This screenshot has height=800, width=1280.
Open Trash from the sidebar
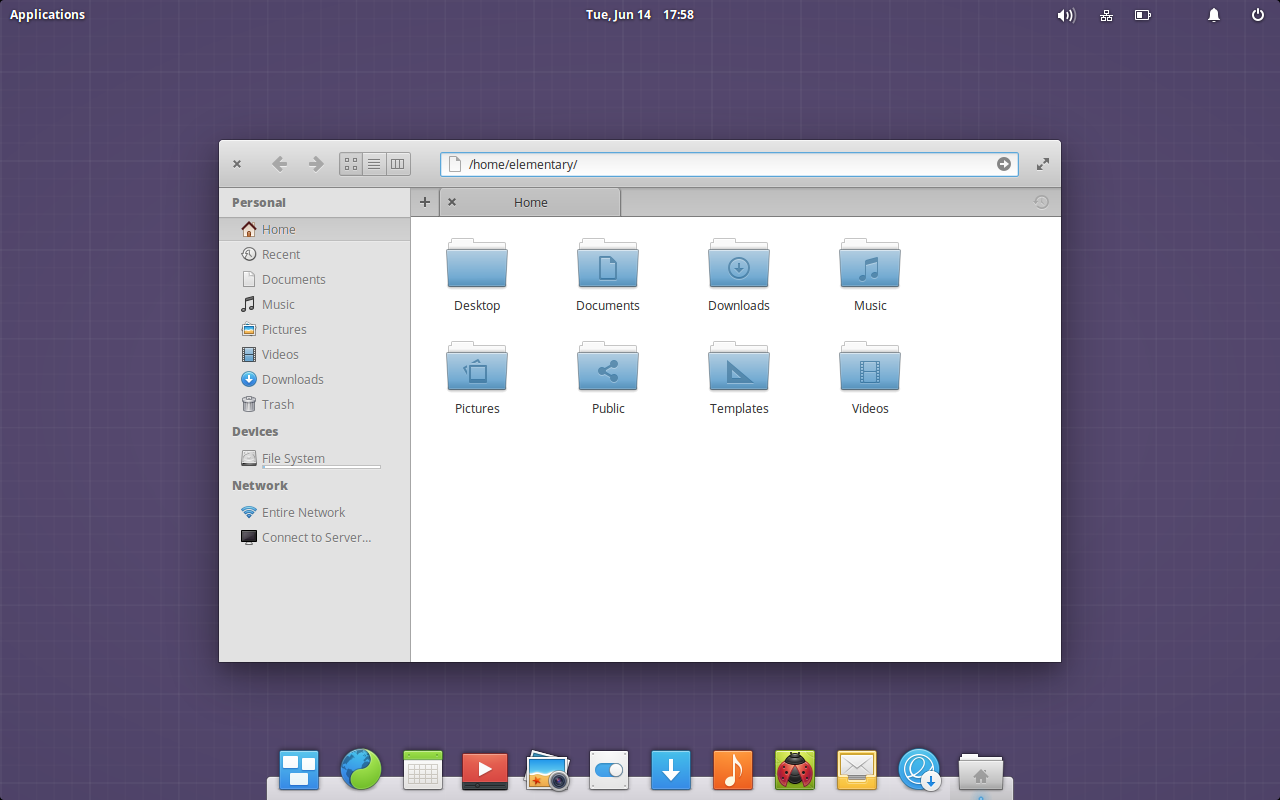[277, 404]
